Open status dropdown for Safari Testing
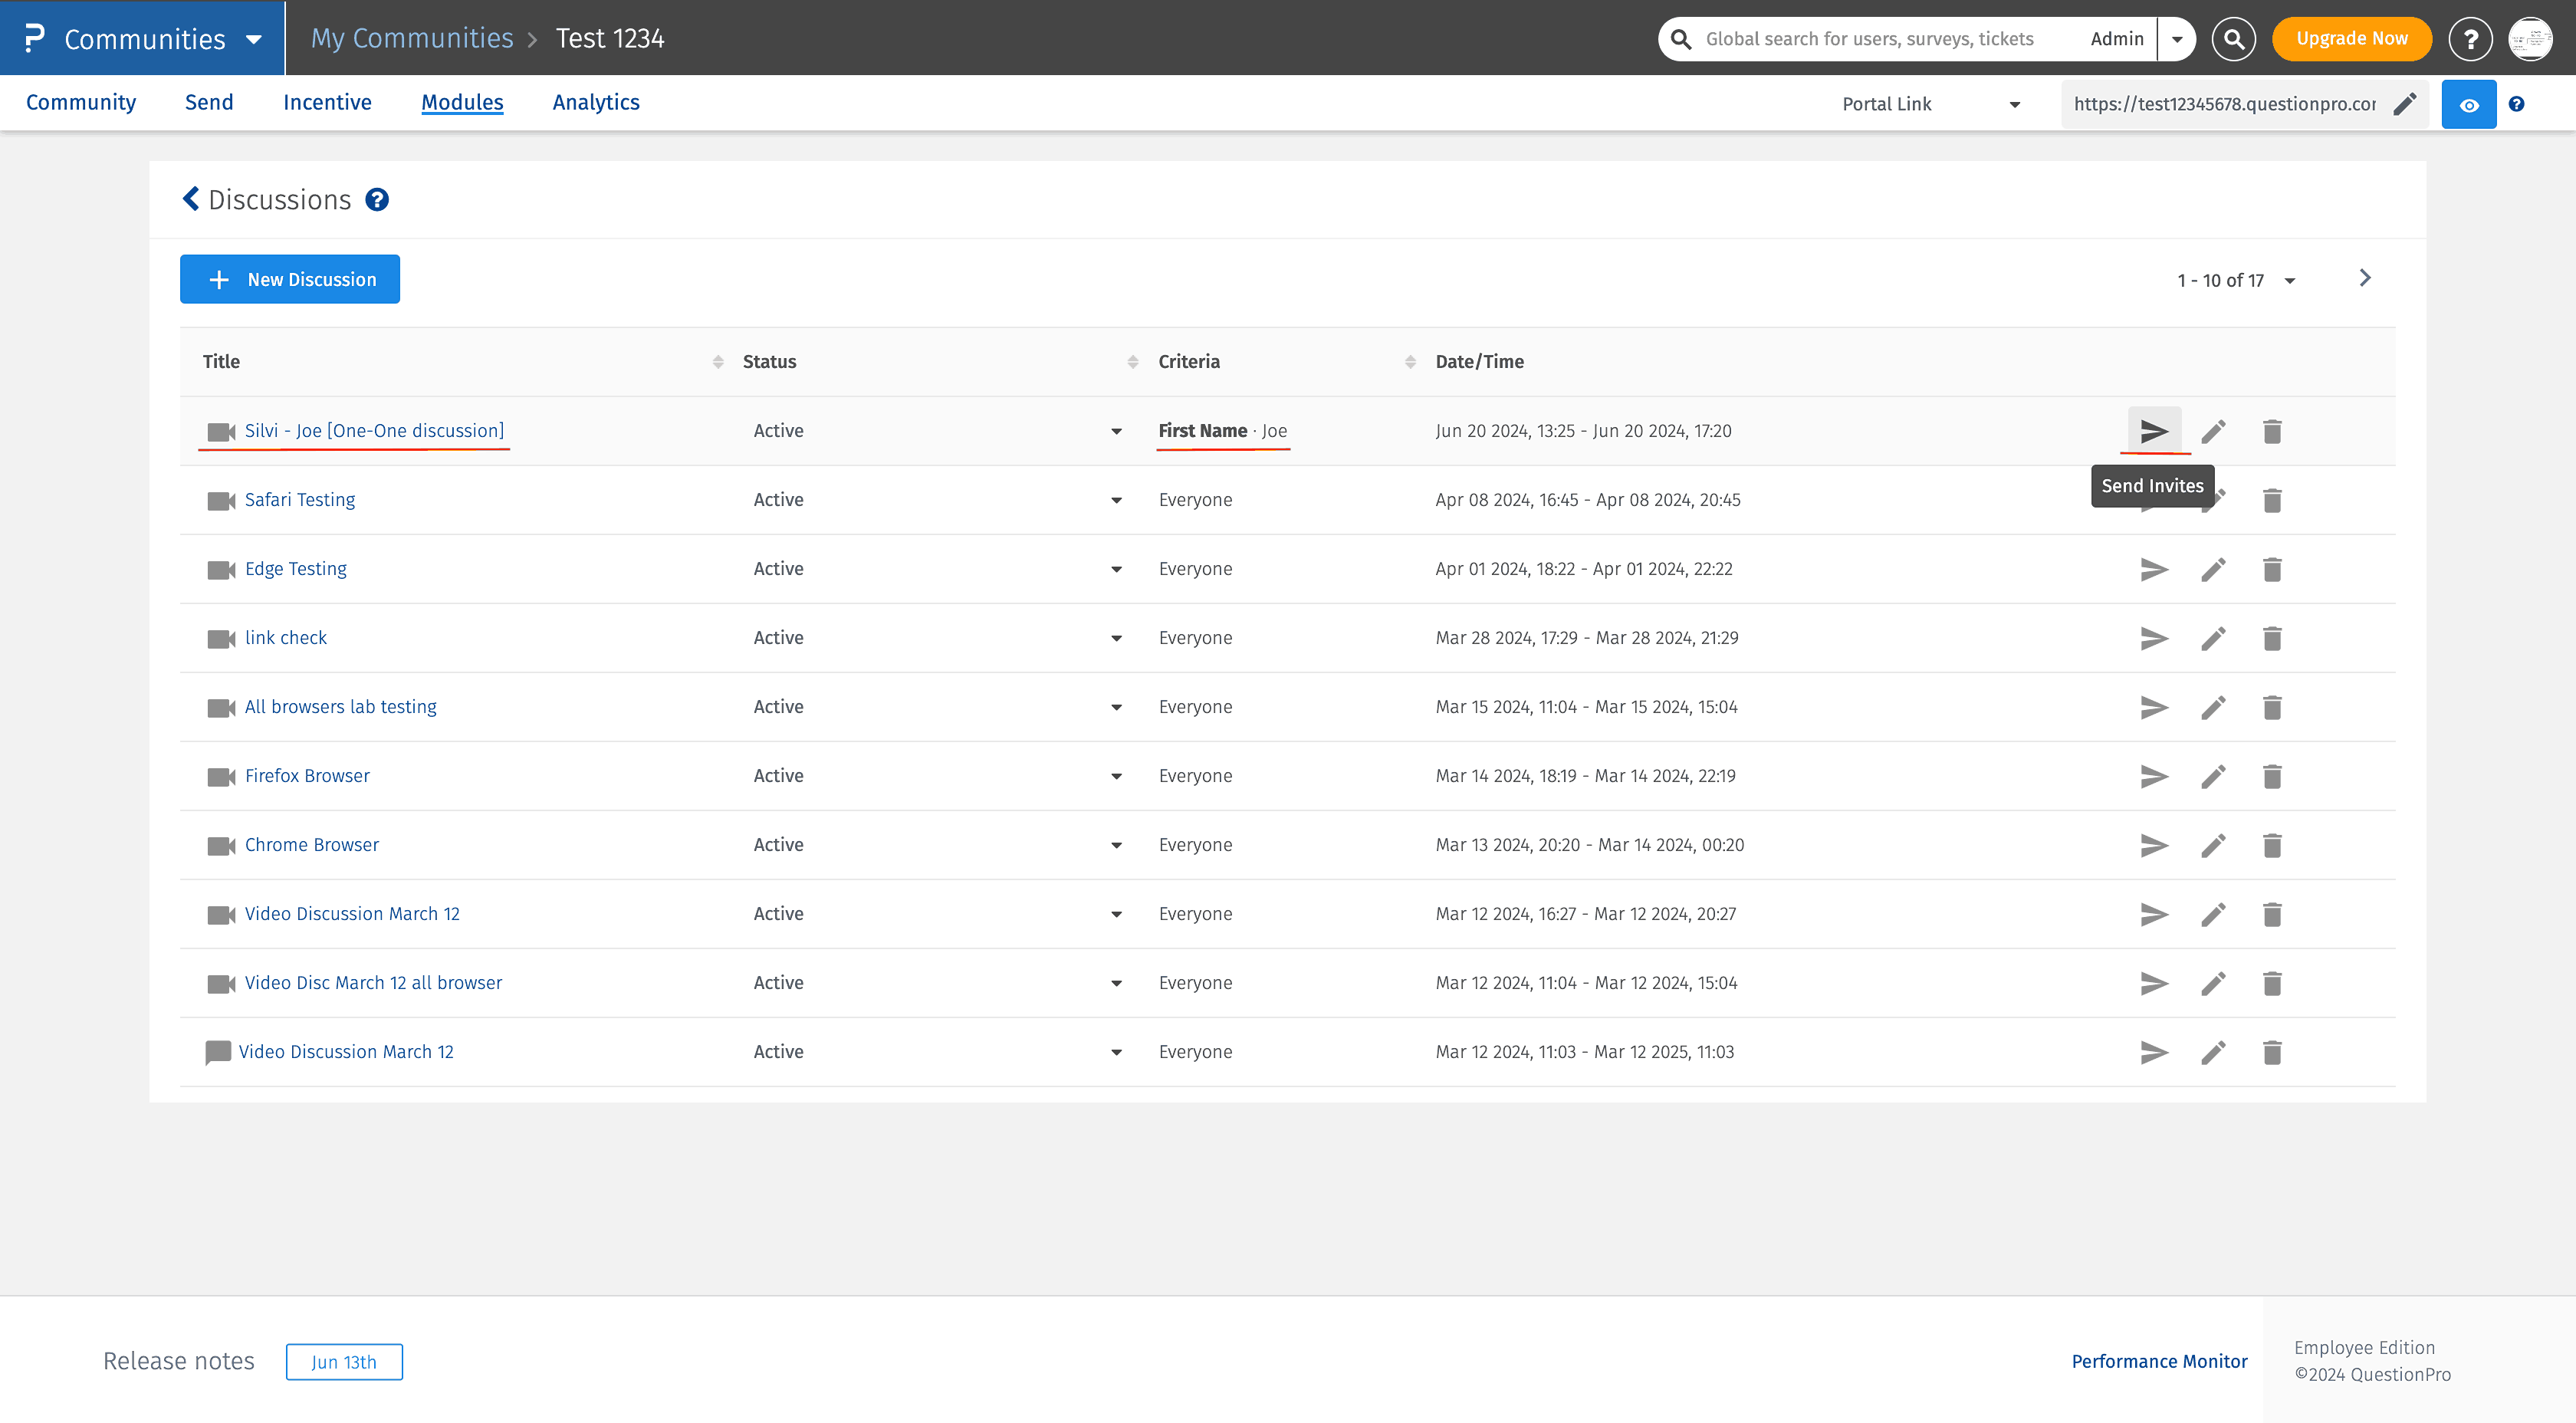Screen dimensions: 2576x1423 coord(1116,500)
